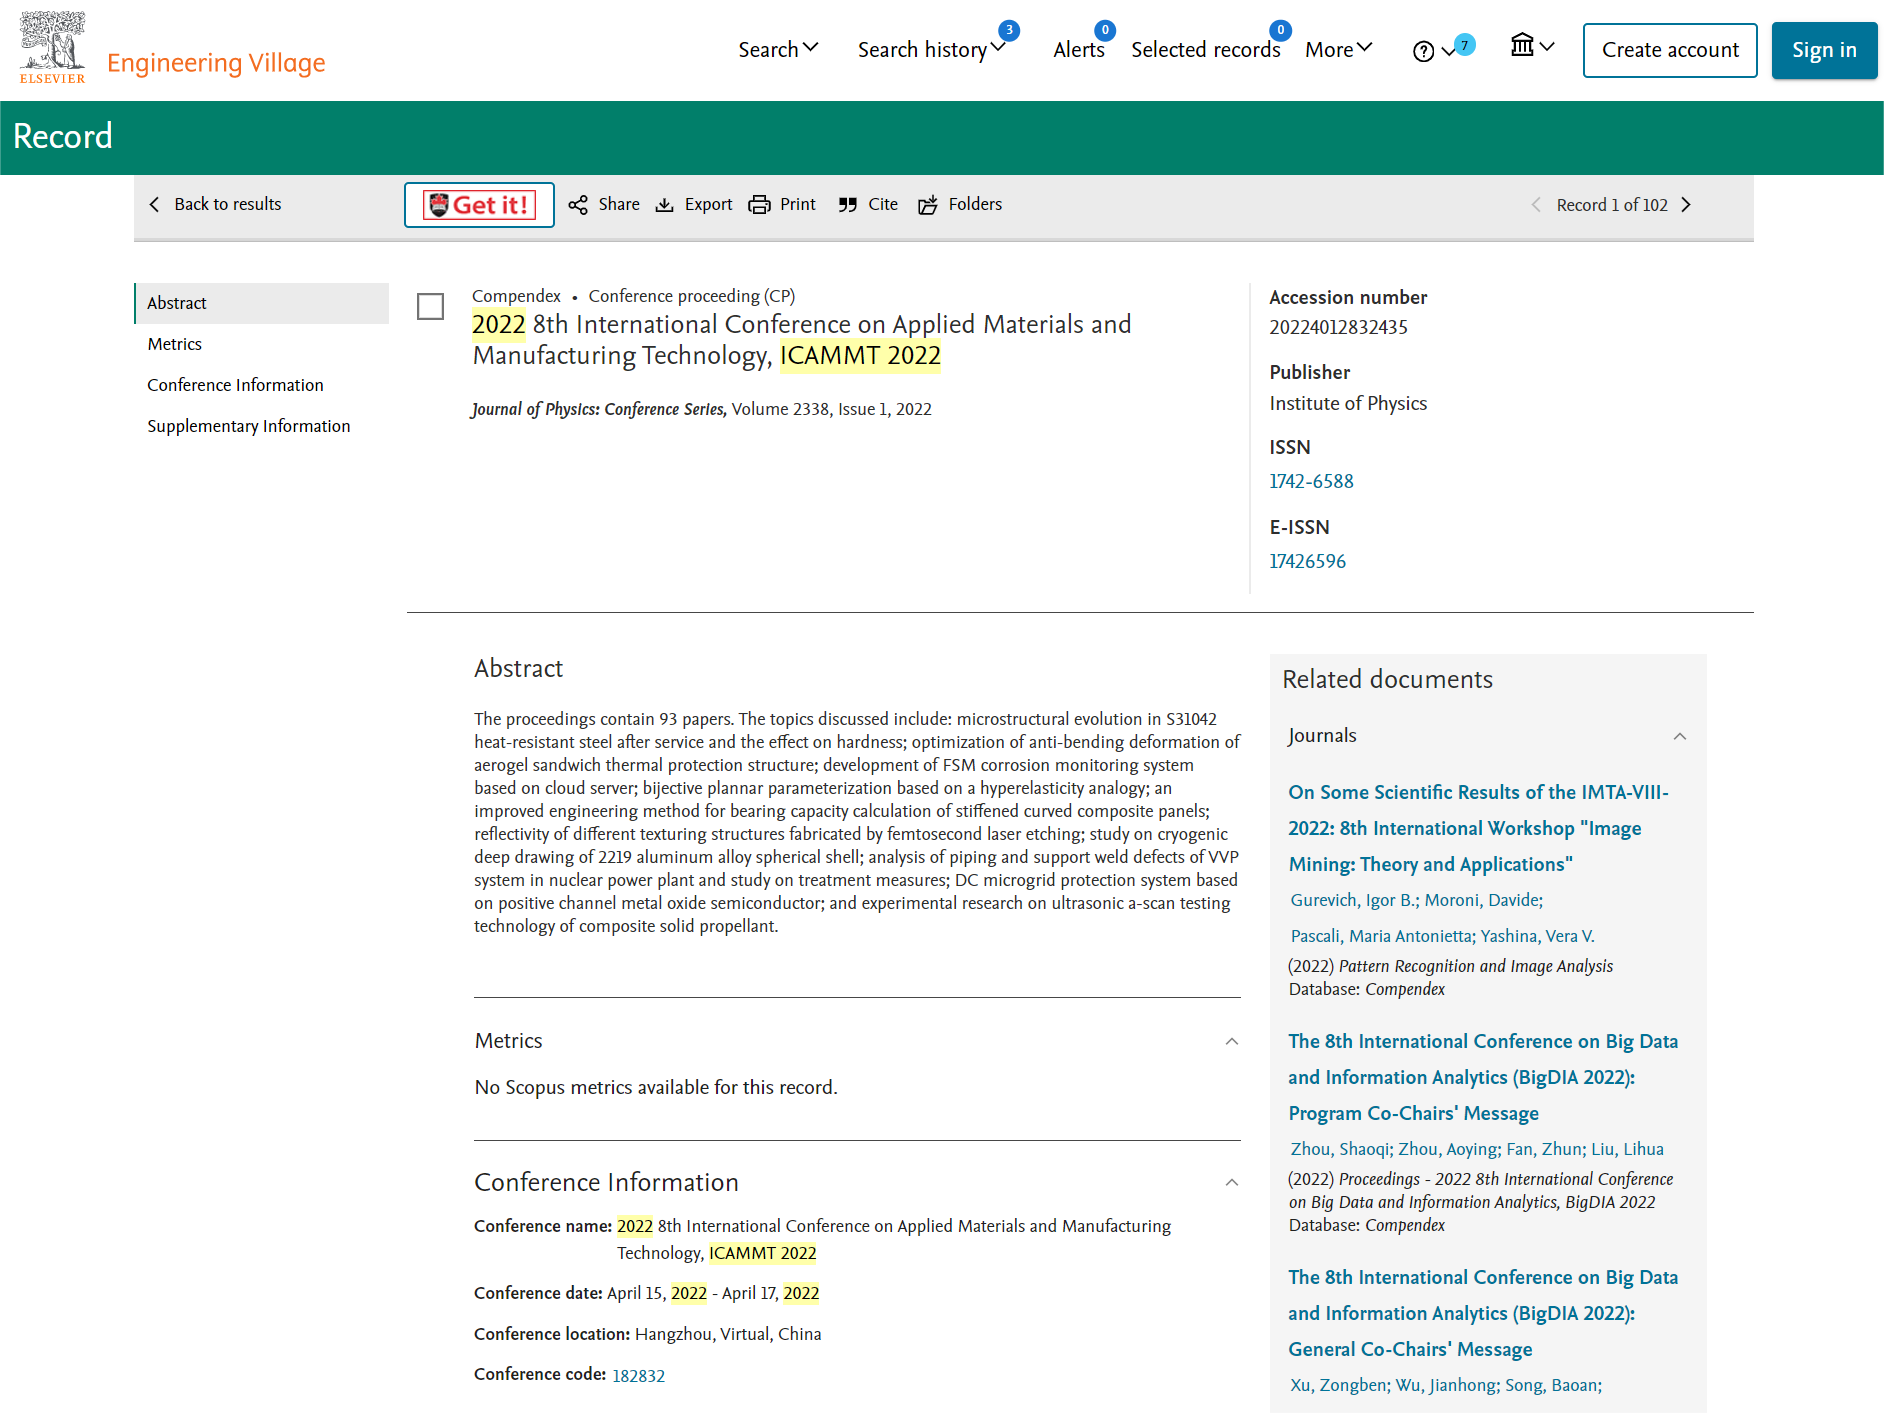
Task: Open the Alerts menu item
Action: (x=1079, y=49)
